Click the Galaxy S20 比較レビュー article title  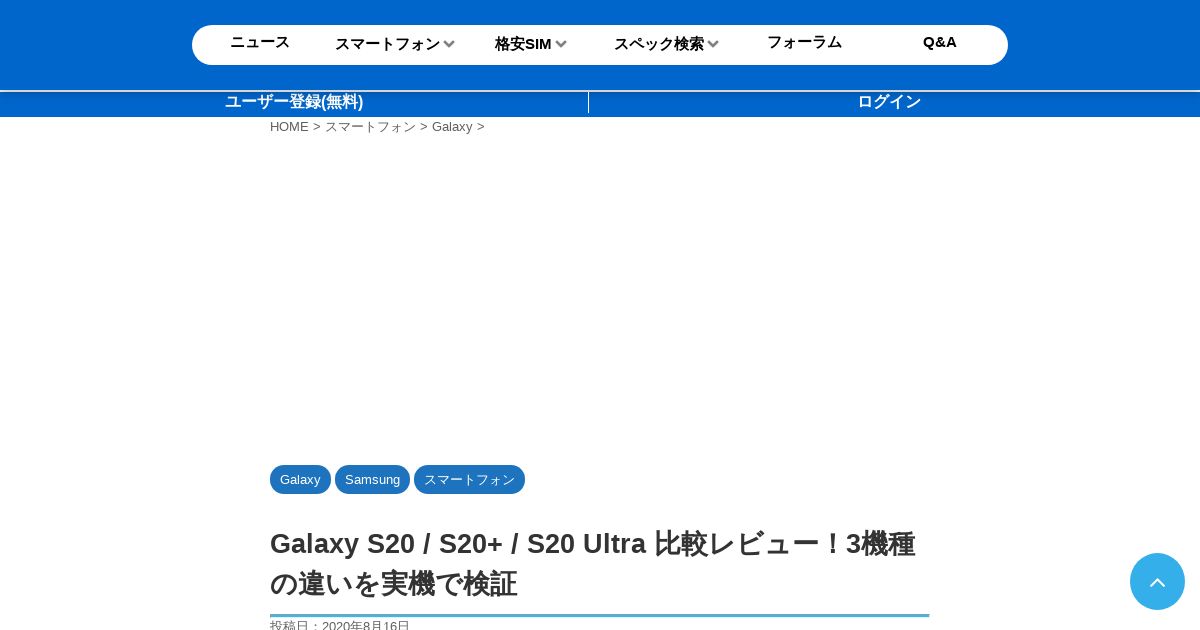click(x=592, y=564)
